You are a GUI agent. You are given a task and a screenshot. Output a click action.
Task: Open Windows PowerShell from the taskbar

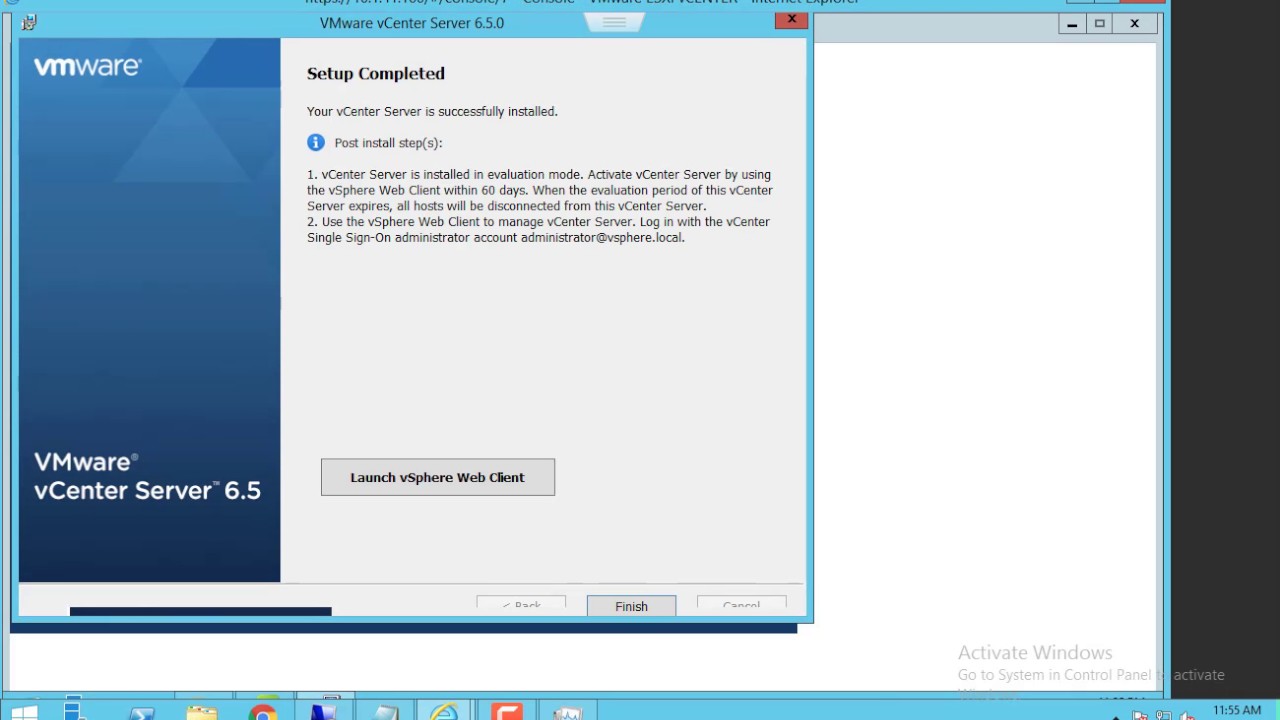[141, 712]
